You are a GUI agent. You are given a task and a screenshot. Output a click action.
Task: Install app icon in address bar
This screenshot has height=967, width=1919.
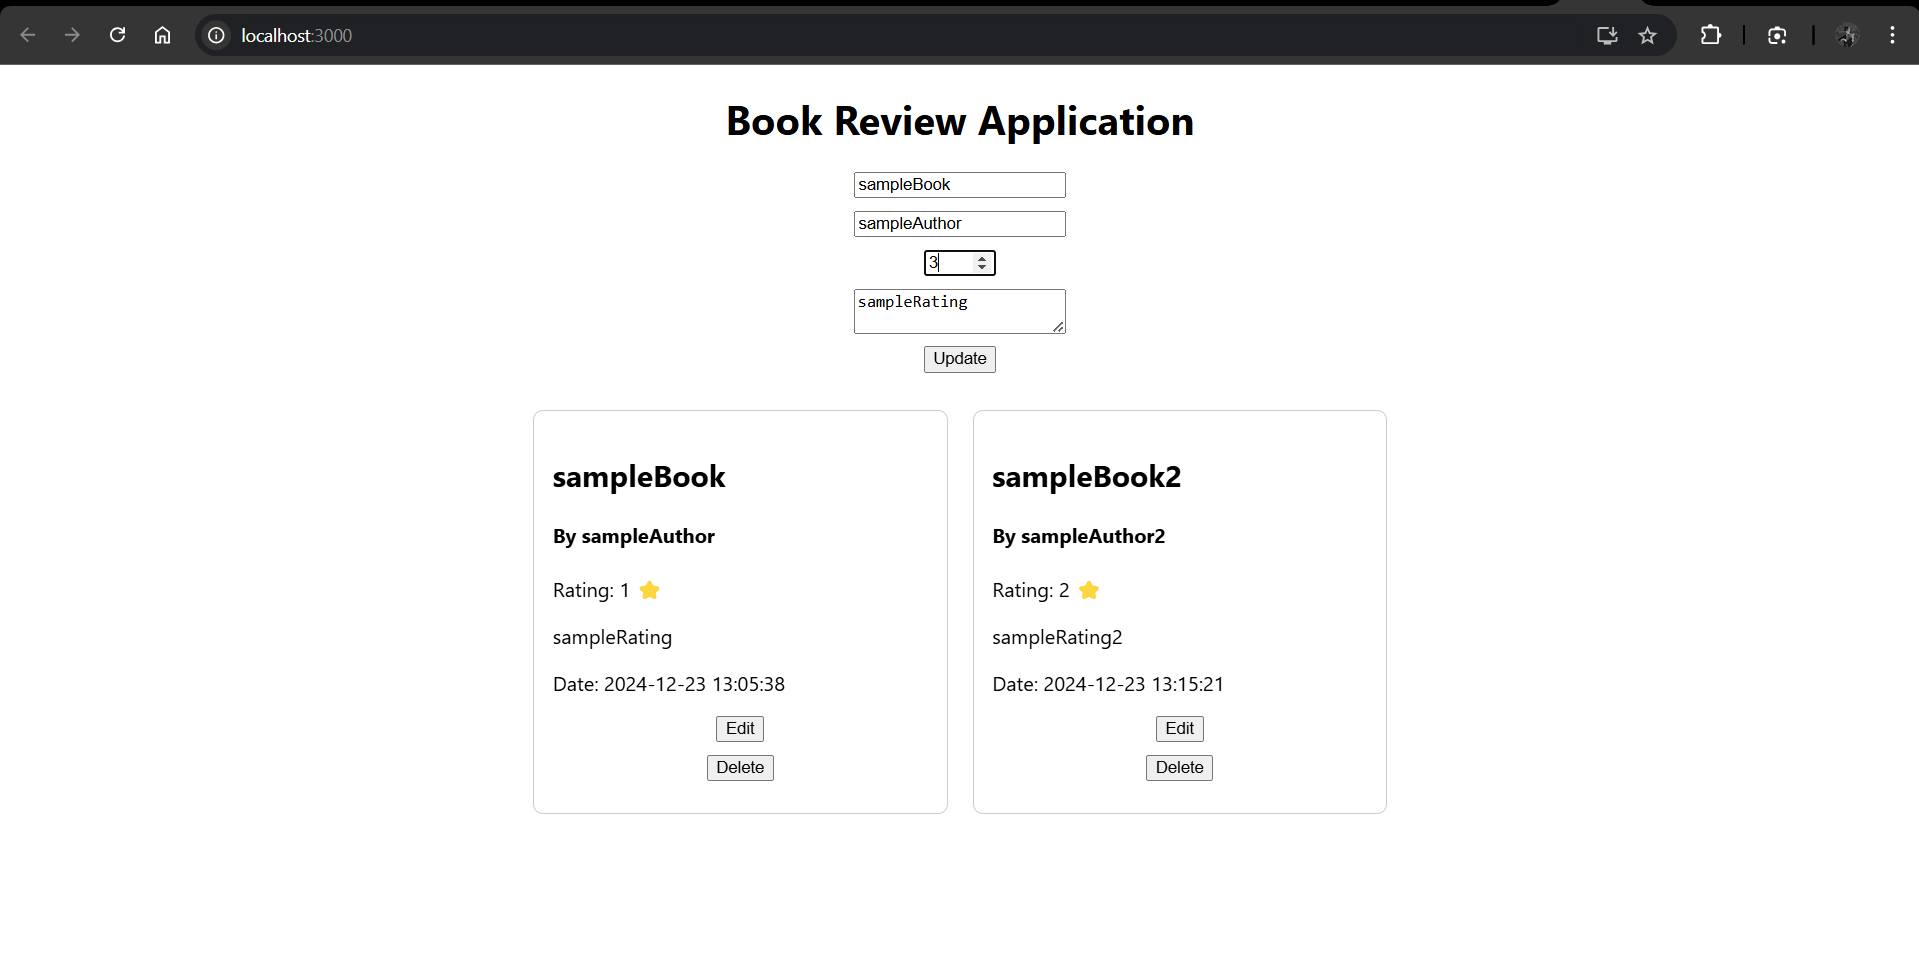click(1607, 35)
